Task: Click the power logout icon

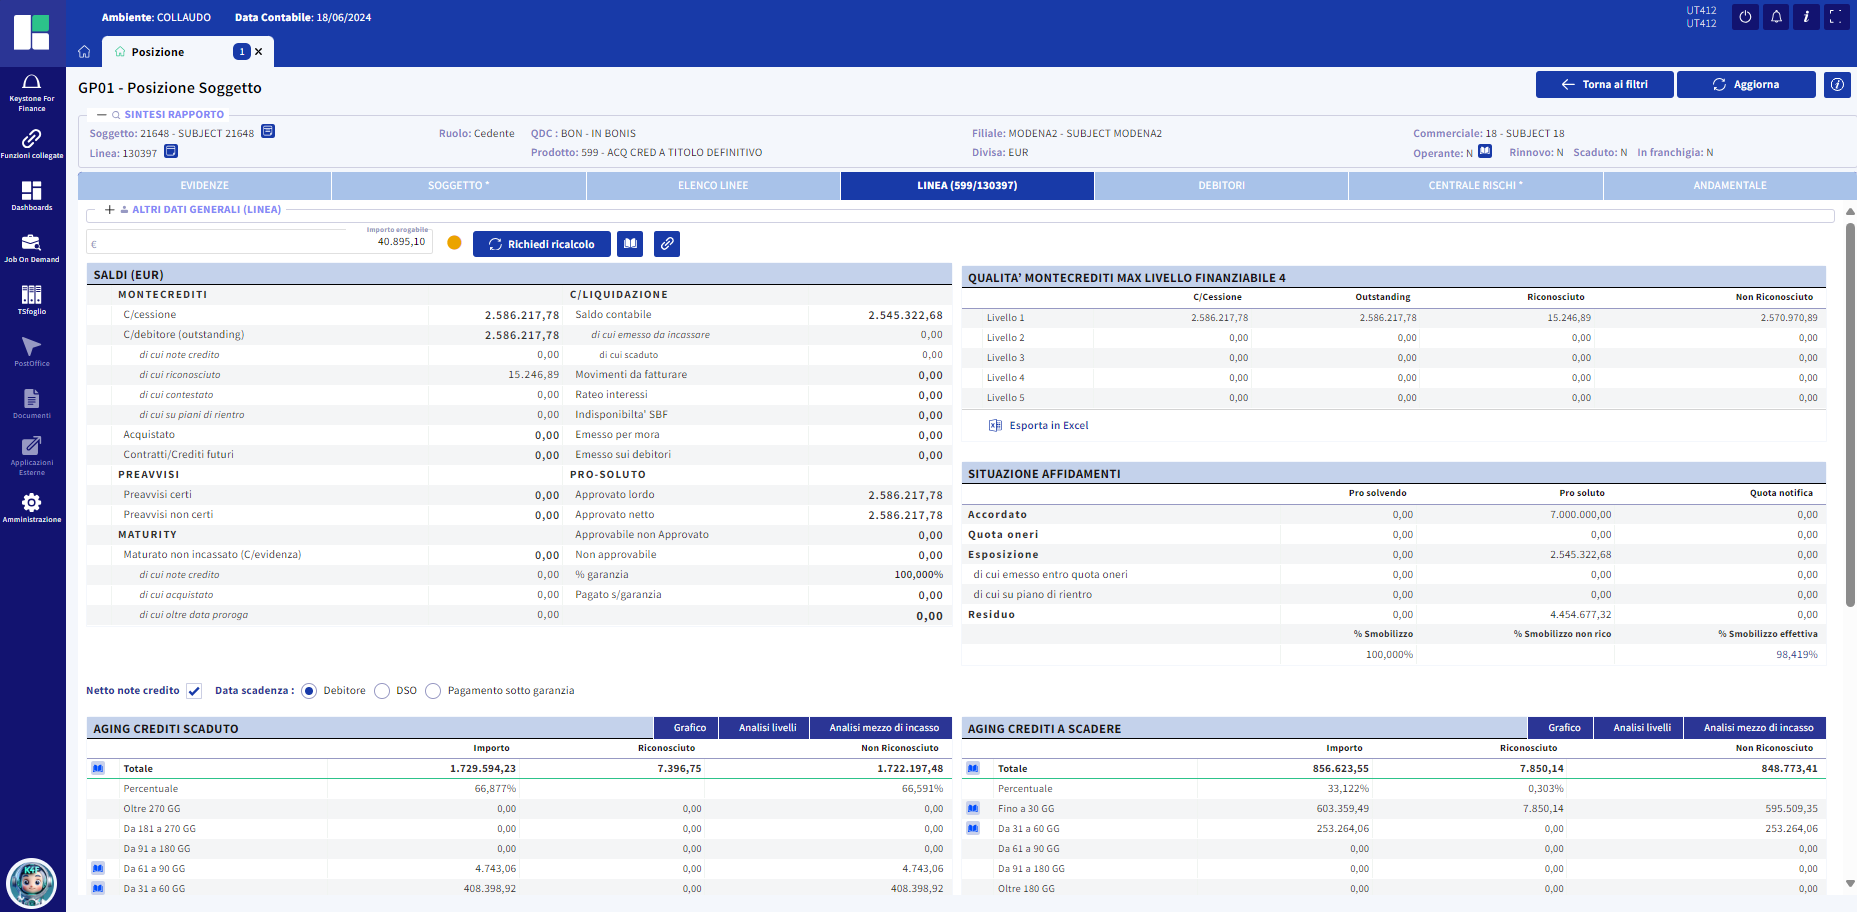Action: 1745,17
